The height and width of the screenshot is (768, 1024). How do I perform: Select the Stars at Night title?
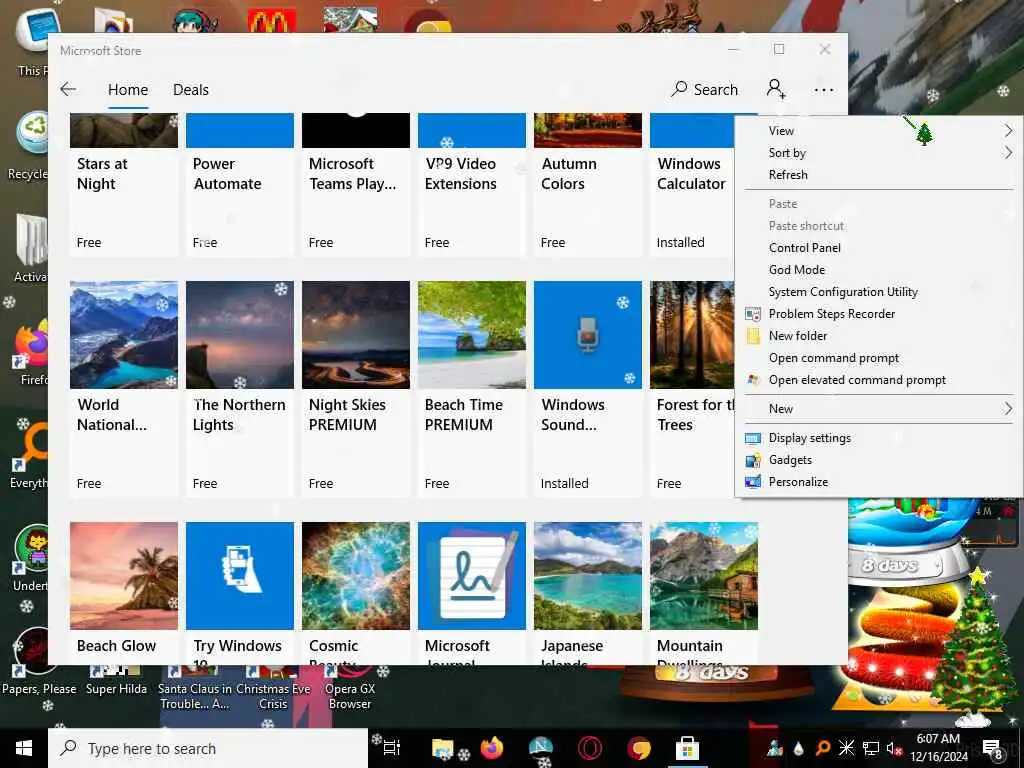102,174
